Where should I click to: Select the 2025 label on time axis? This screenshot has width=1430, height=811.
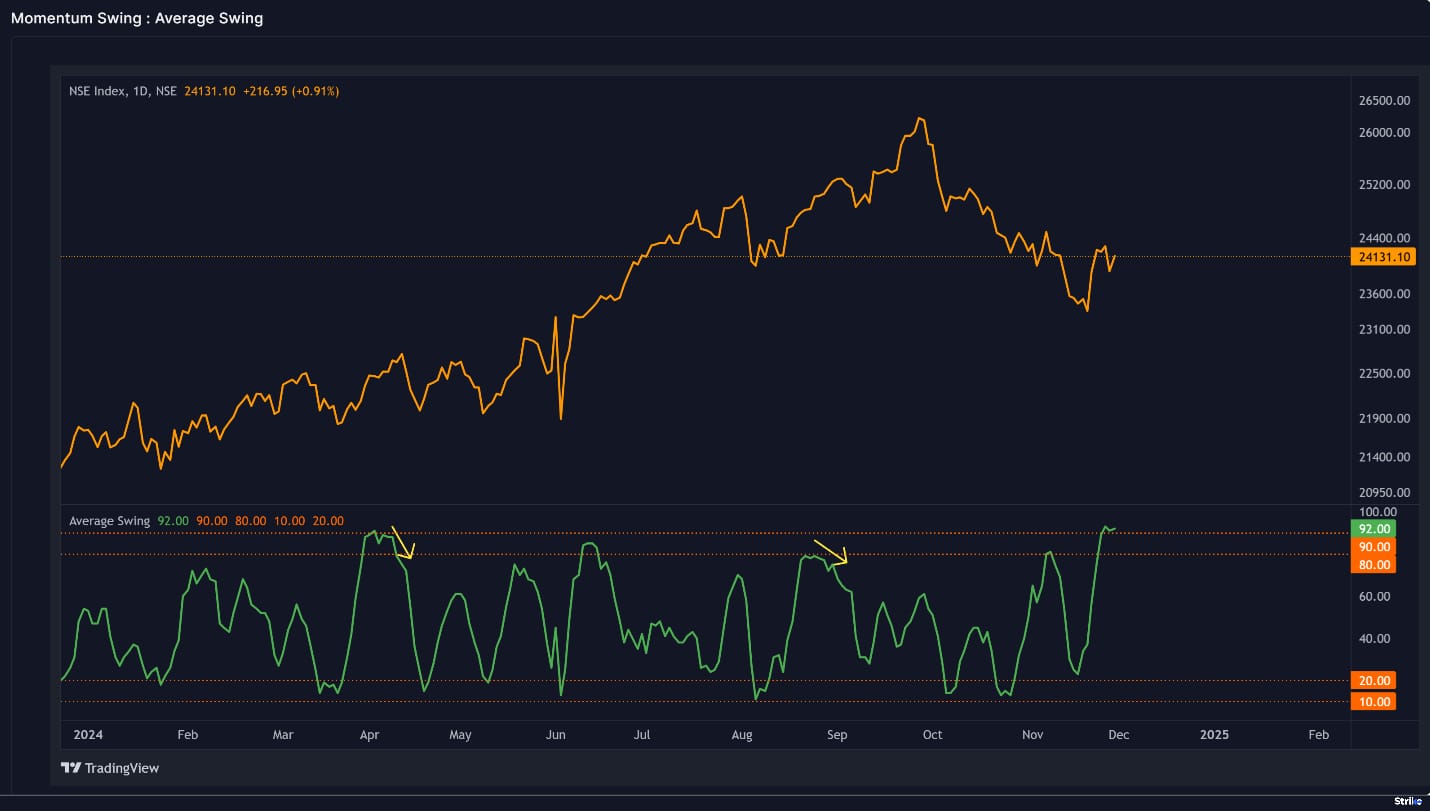1214,735
